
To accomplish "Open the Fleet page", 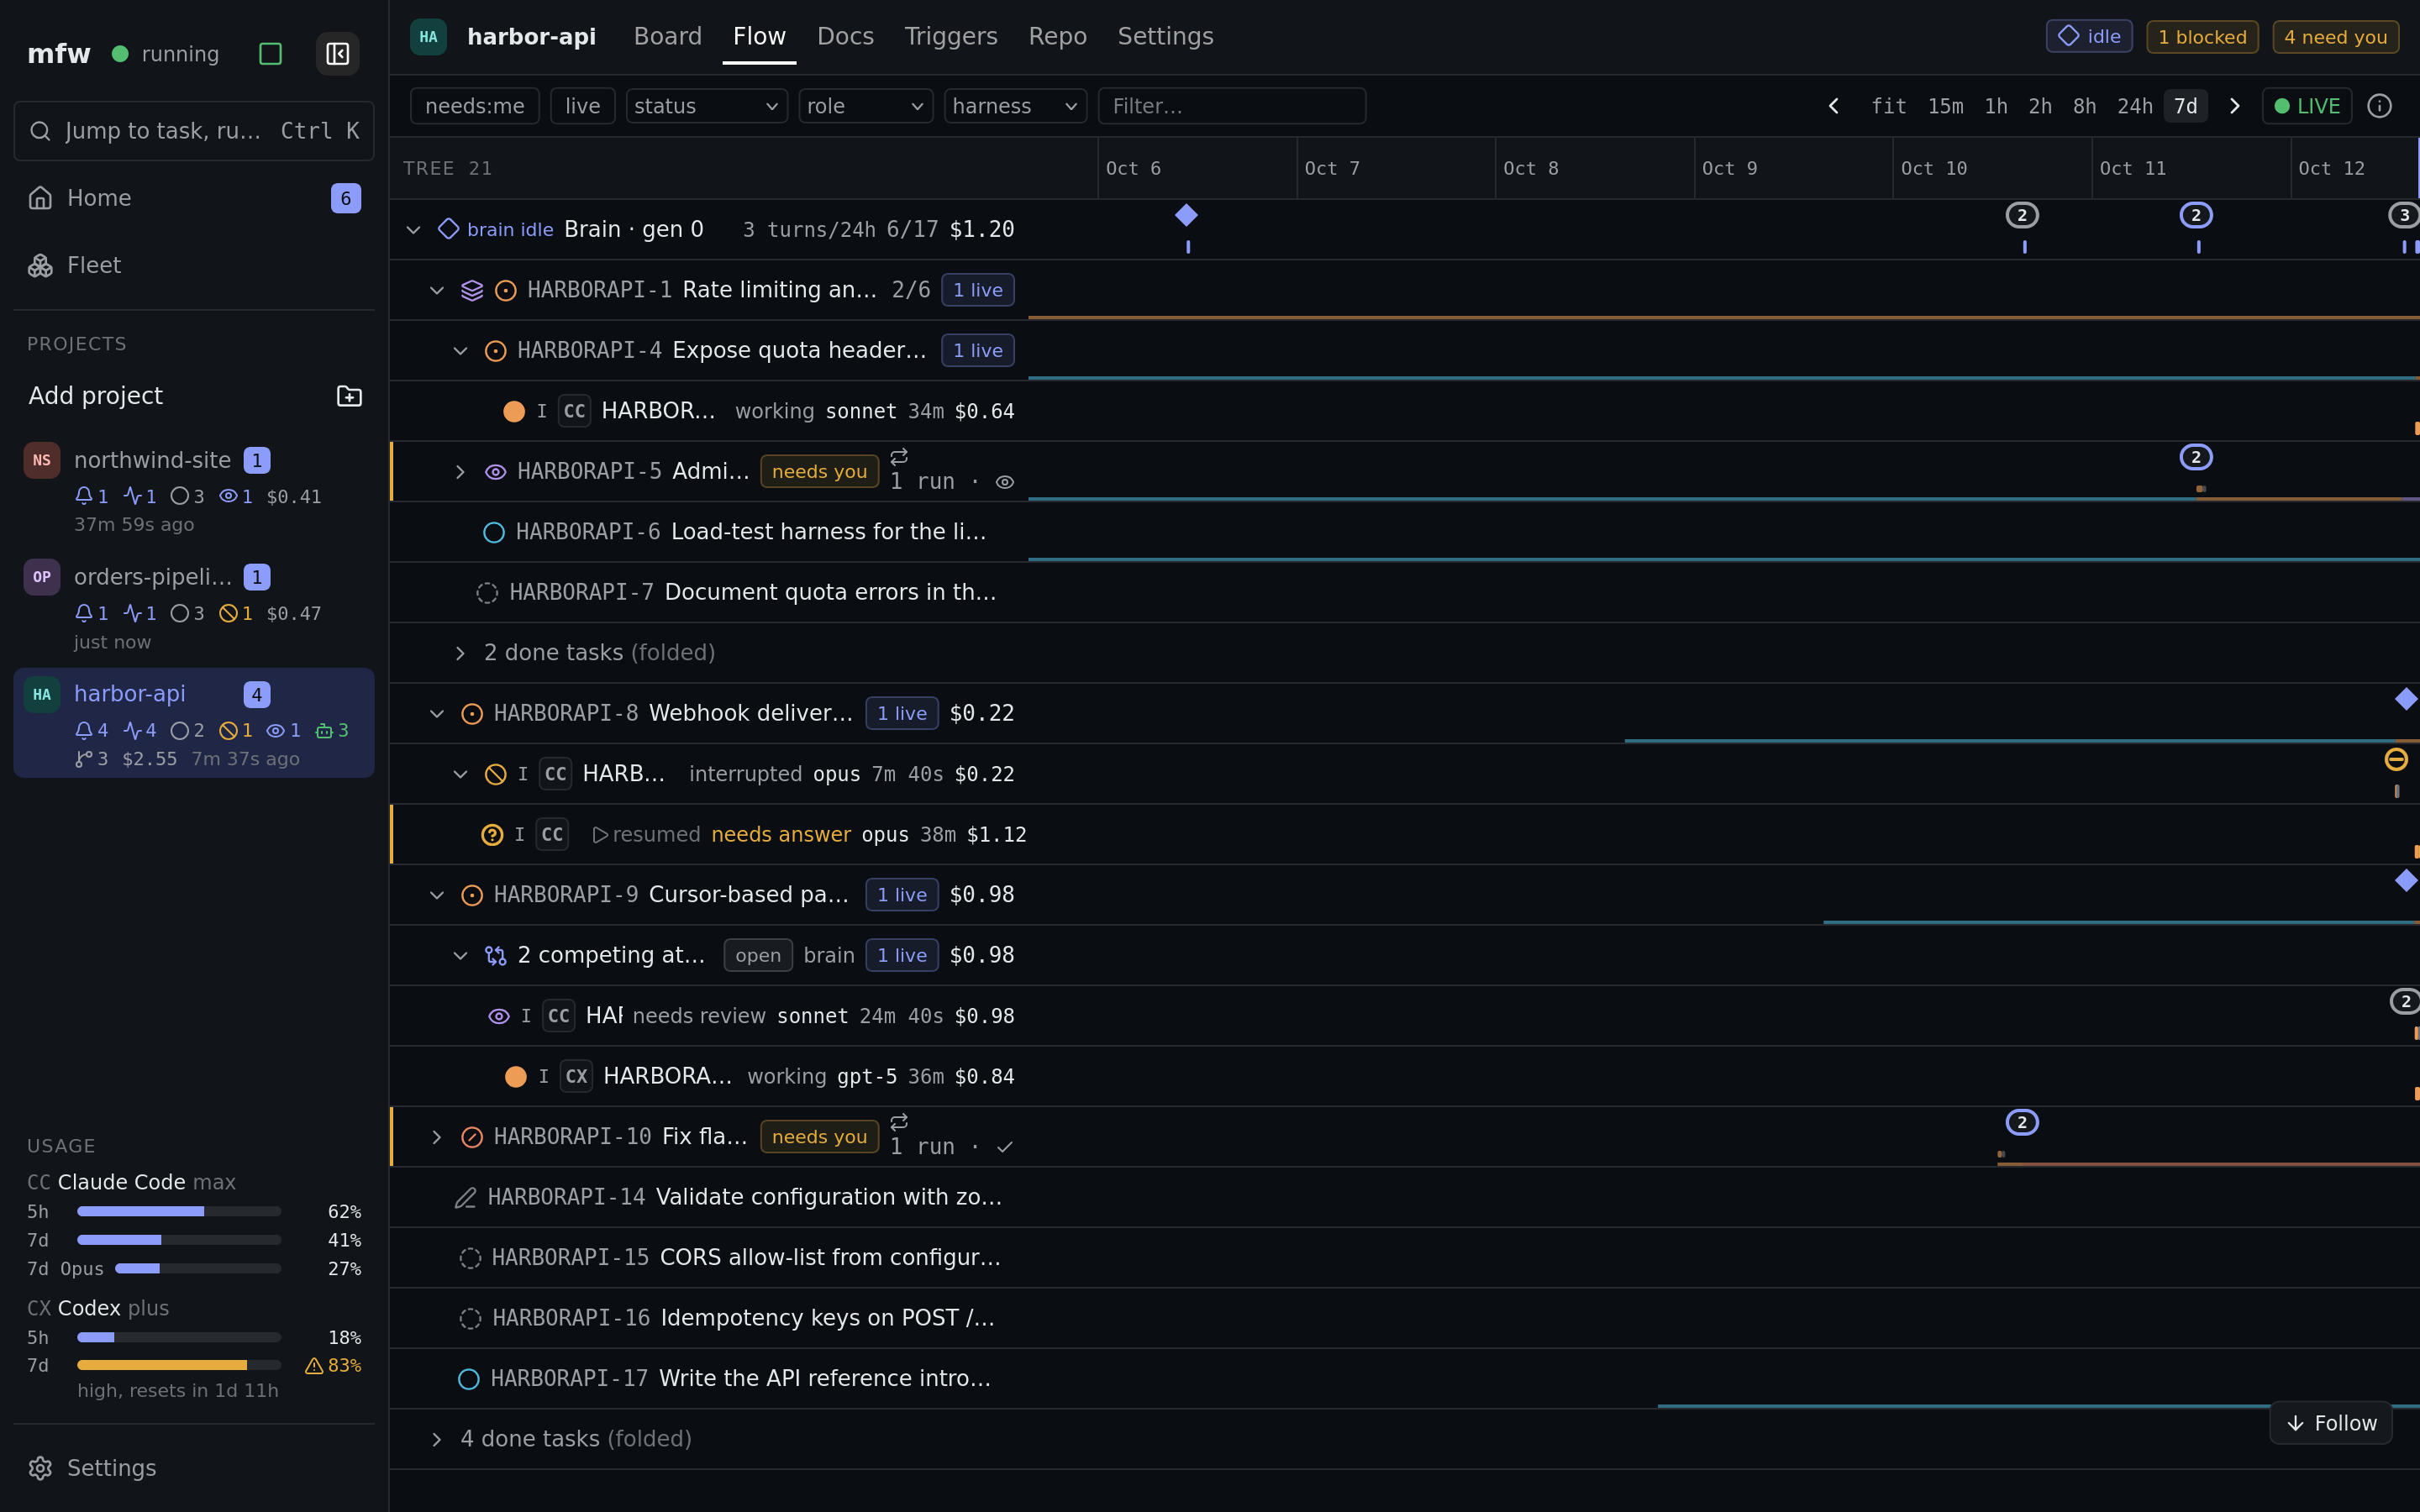I will [x=194, y=265].
